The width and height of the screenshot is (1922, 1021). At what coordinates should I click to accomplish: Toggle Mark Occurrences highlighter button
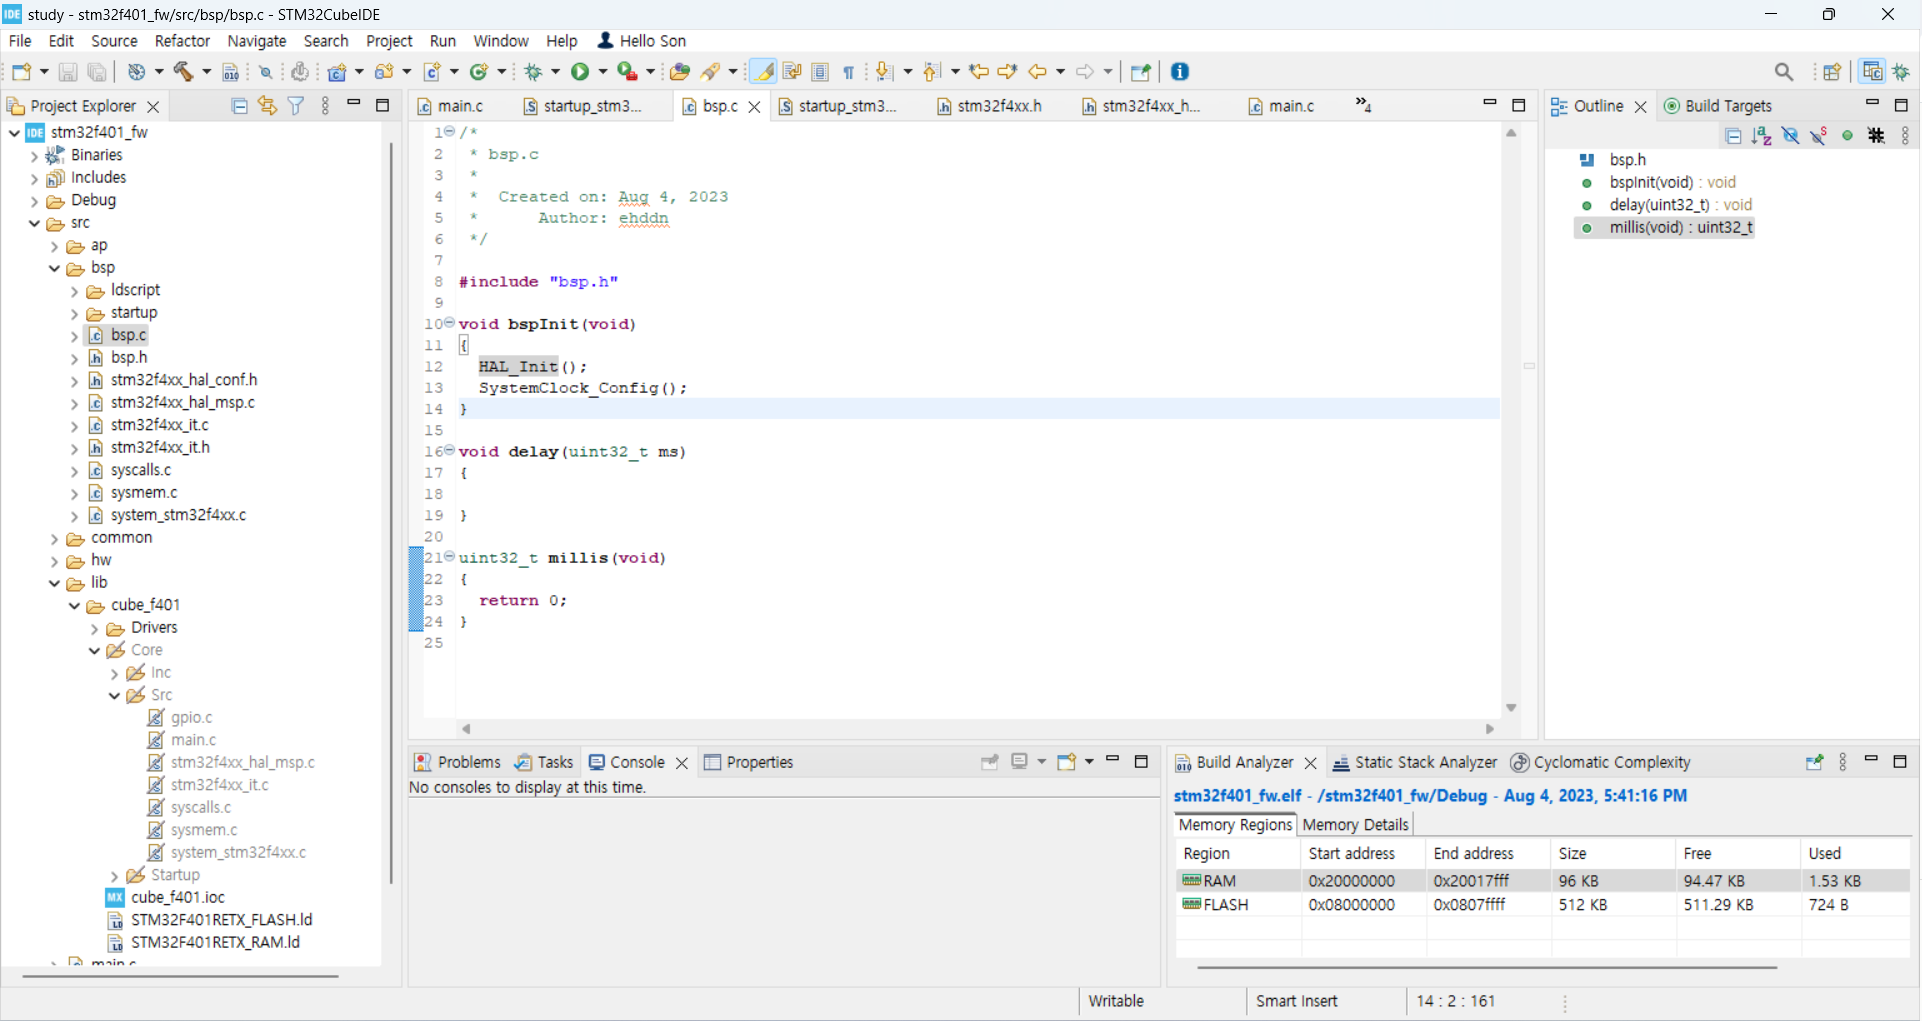tap(764, 72)
